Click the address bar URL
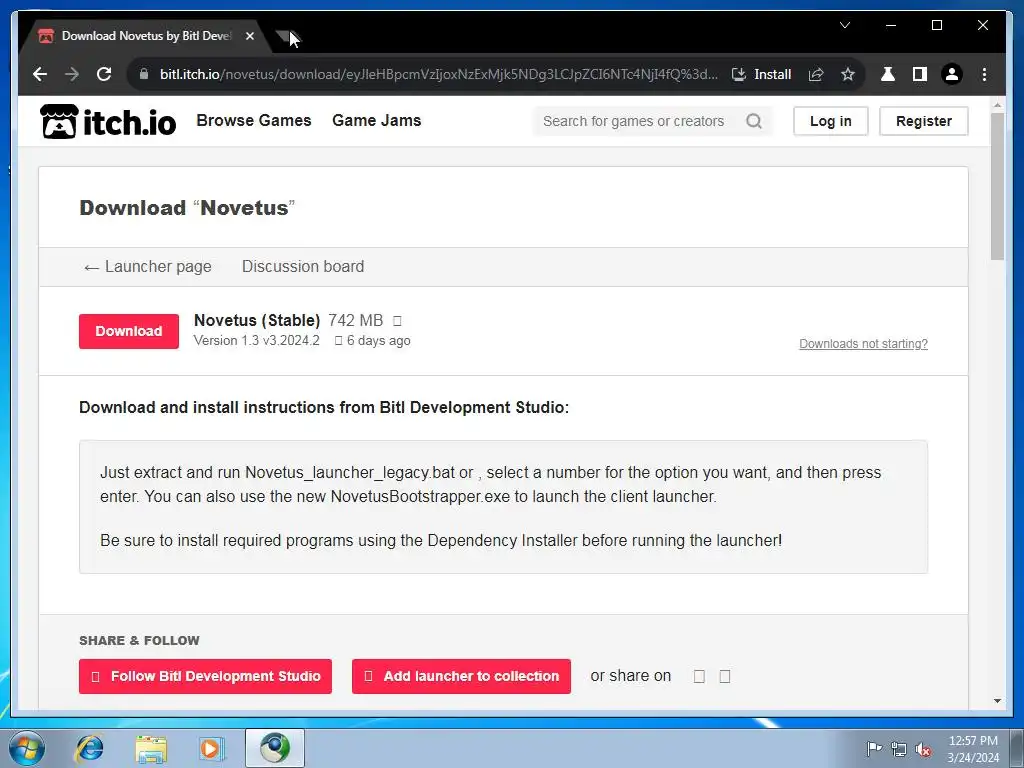 click(x=439, y=74)
